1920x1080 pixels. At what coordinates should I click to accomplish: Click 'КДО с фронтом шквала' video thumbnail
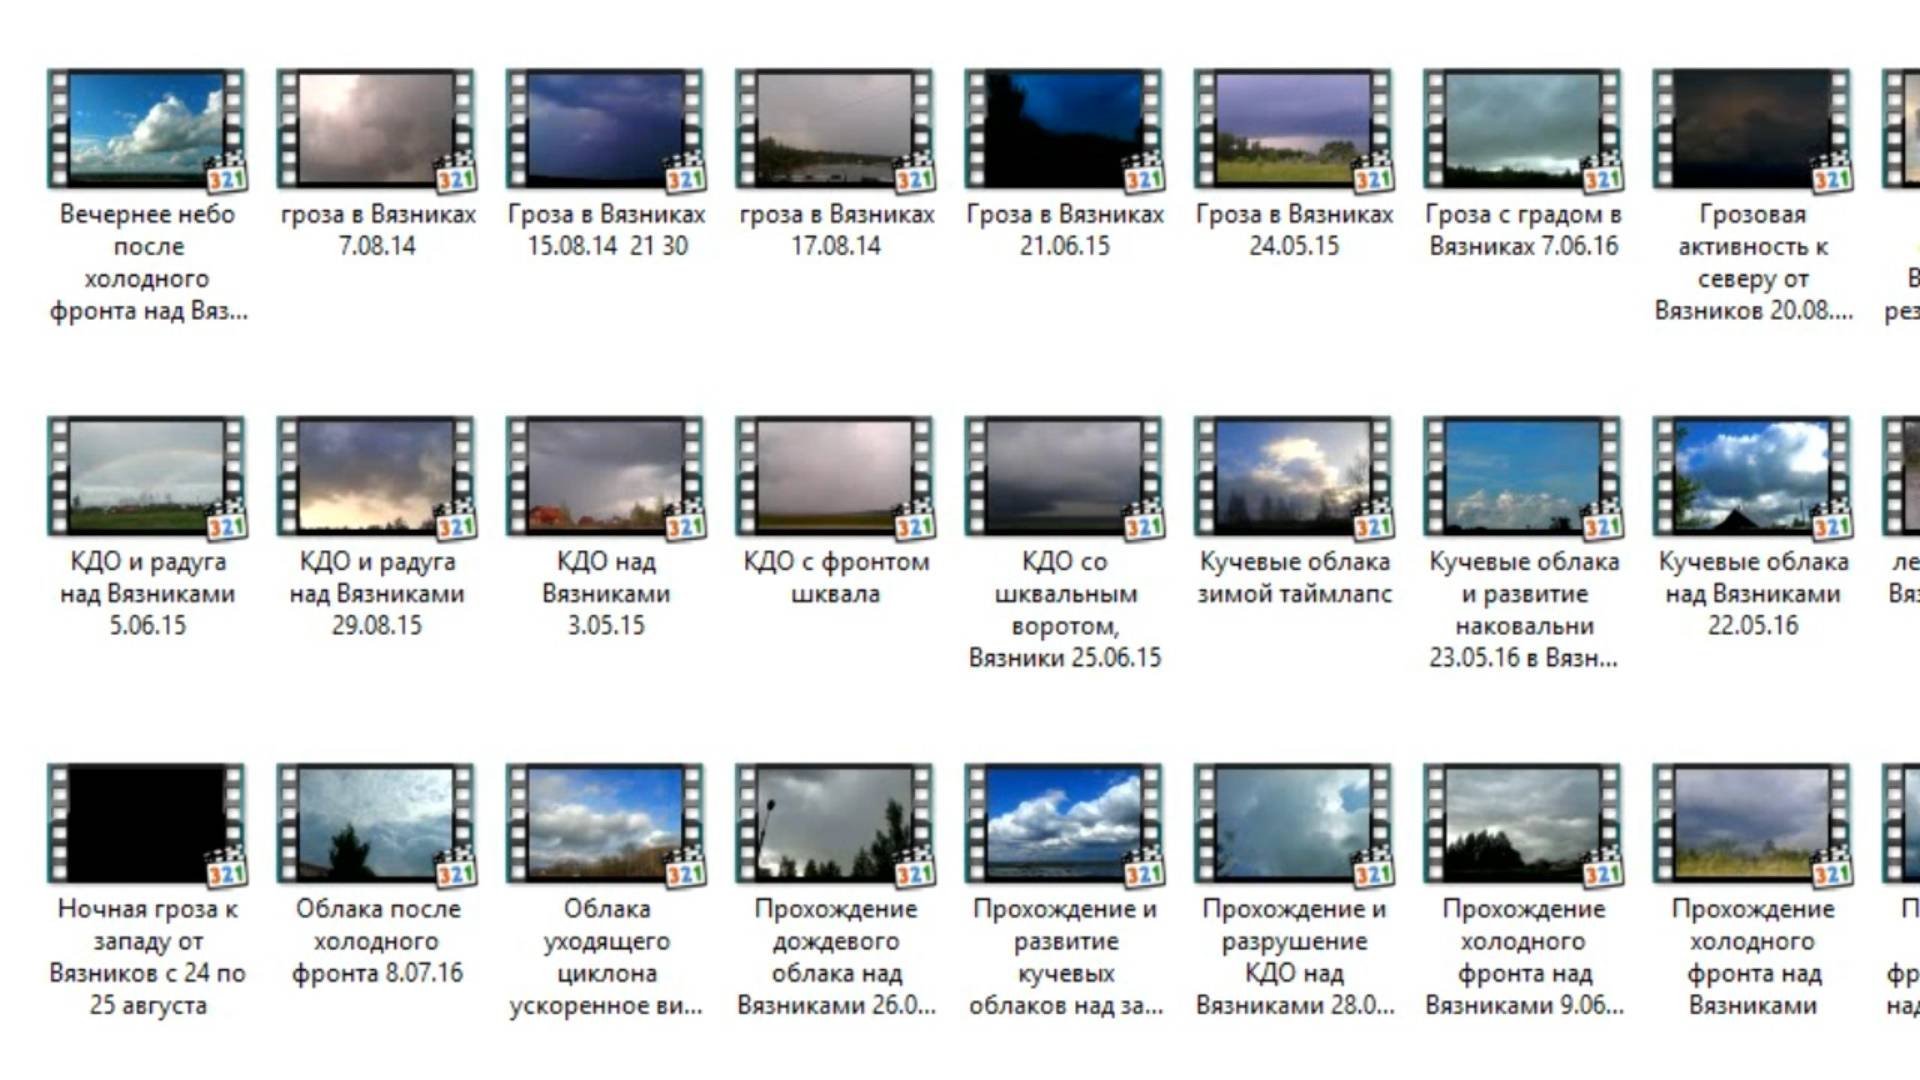pyautogui.click(x=835, y=476)
